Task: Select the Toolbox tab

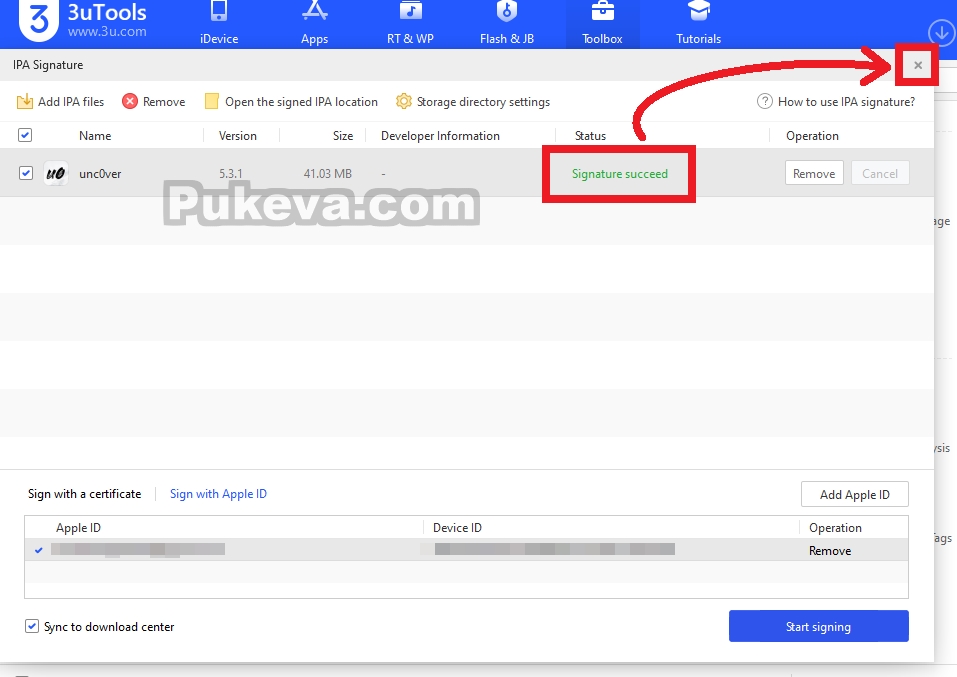Action: tap(602, 24)
